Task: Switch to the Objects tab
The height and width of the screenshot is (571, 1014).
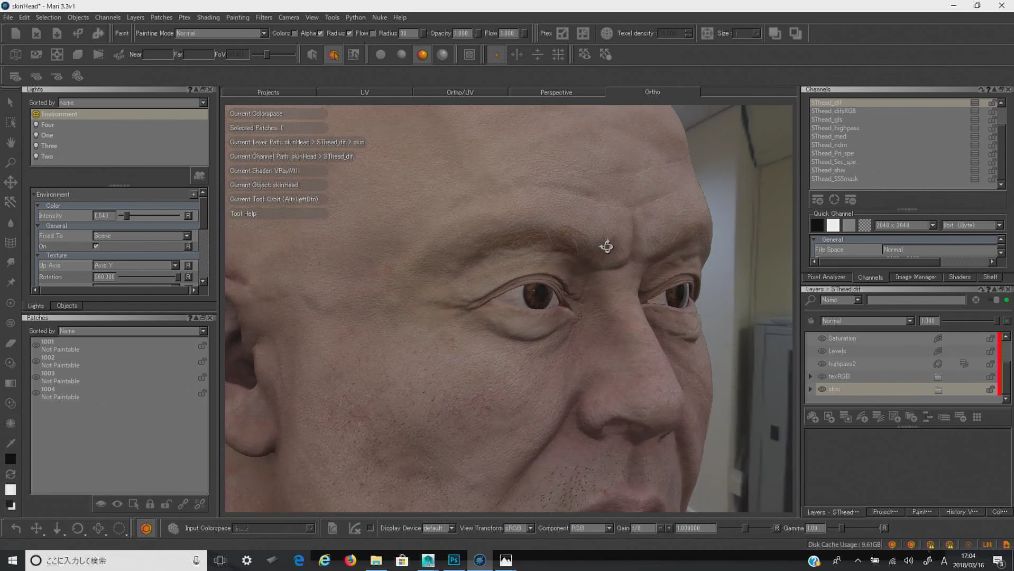Action: coord(67,306)
